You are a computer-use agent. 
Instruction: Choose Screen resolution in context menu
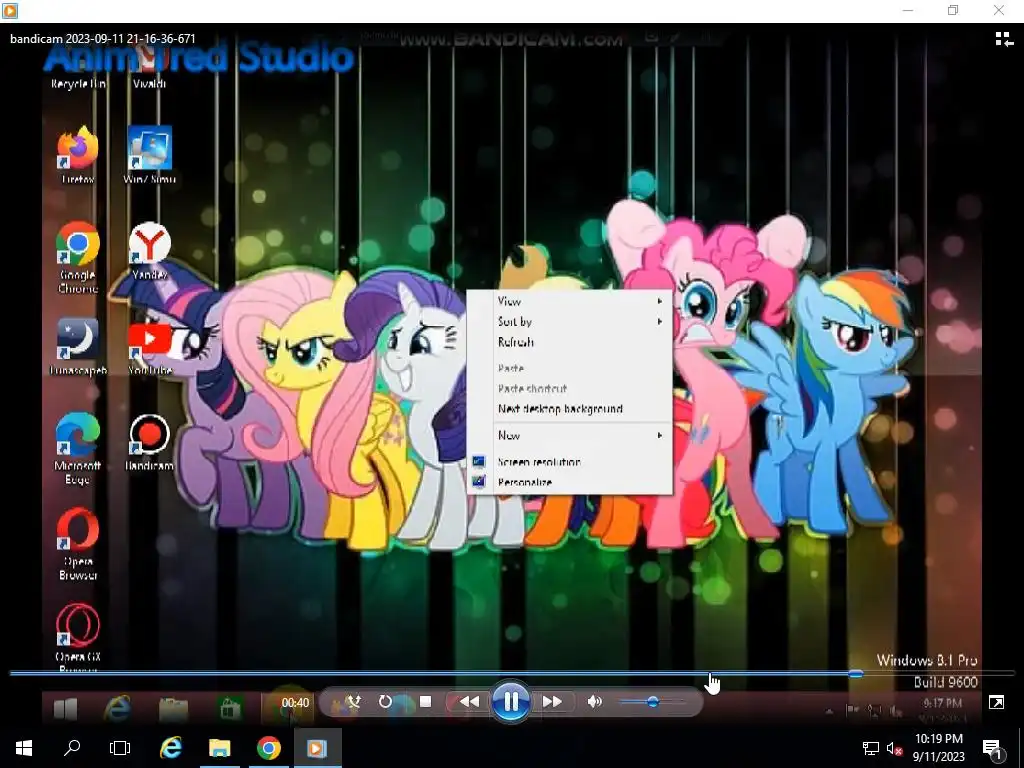pyautogui.click(x=569, y=462)
